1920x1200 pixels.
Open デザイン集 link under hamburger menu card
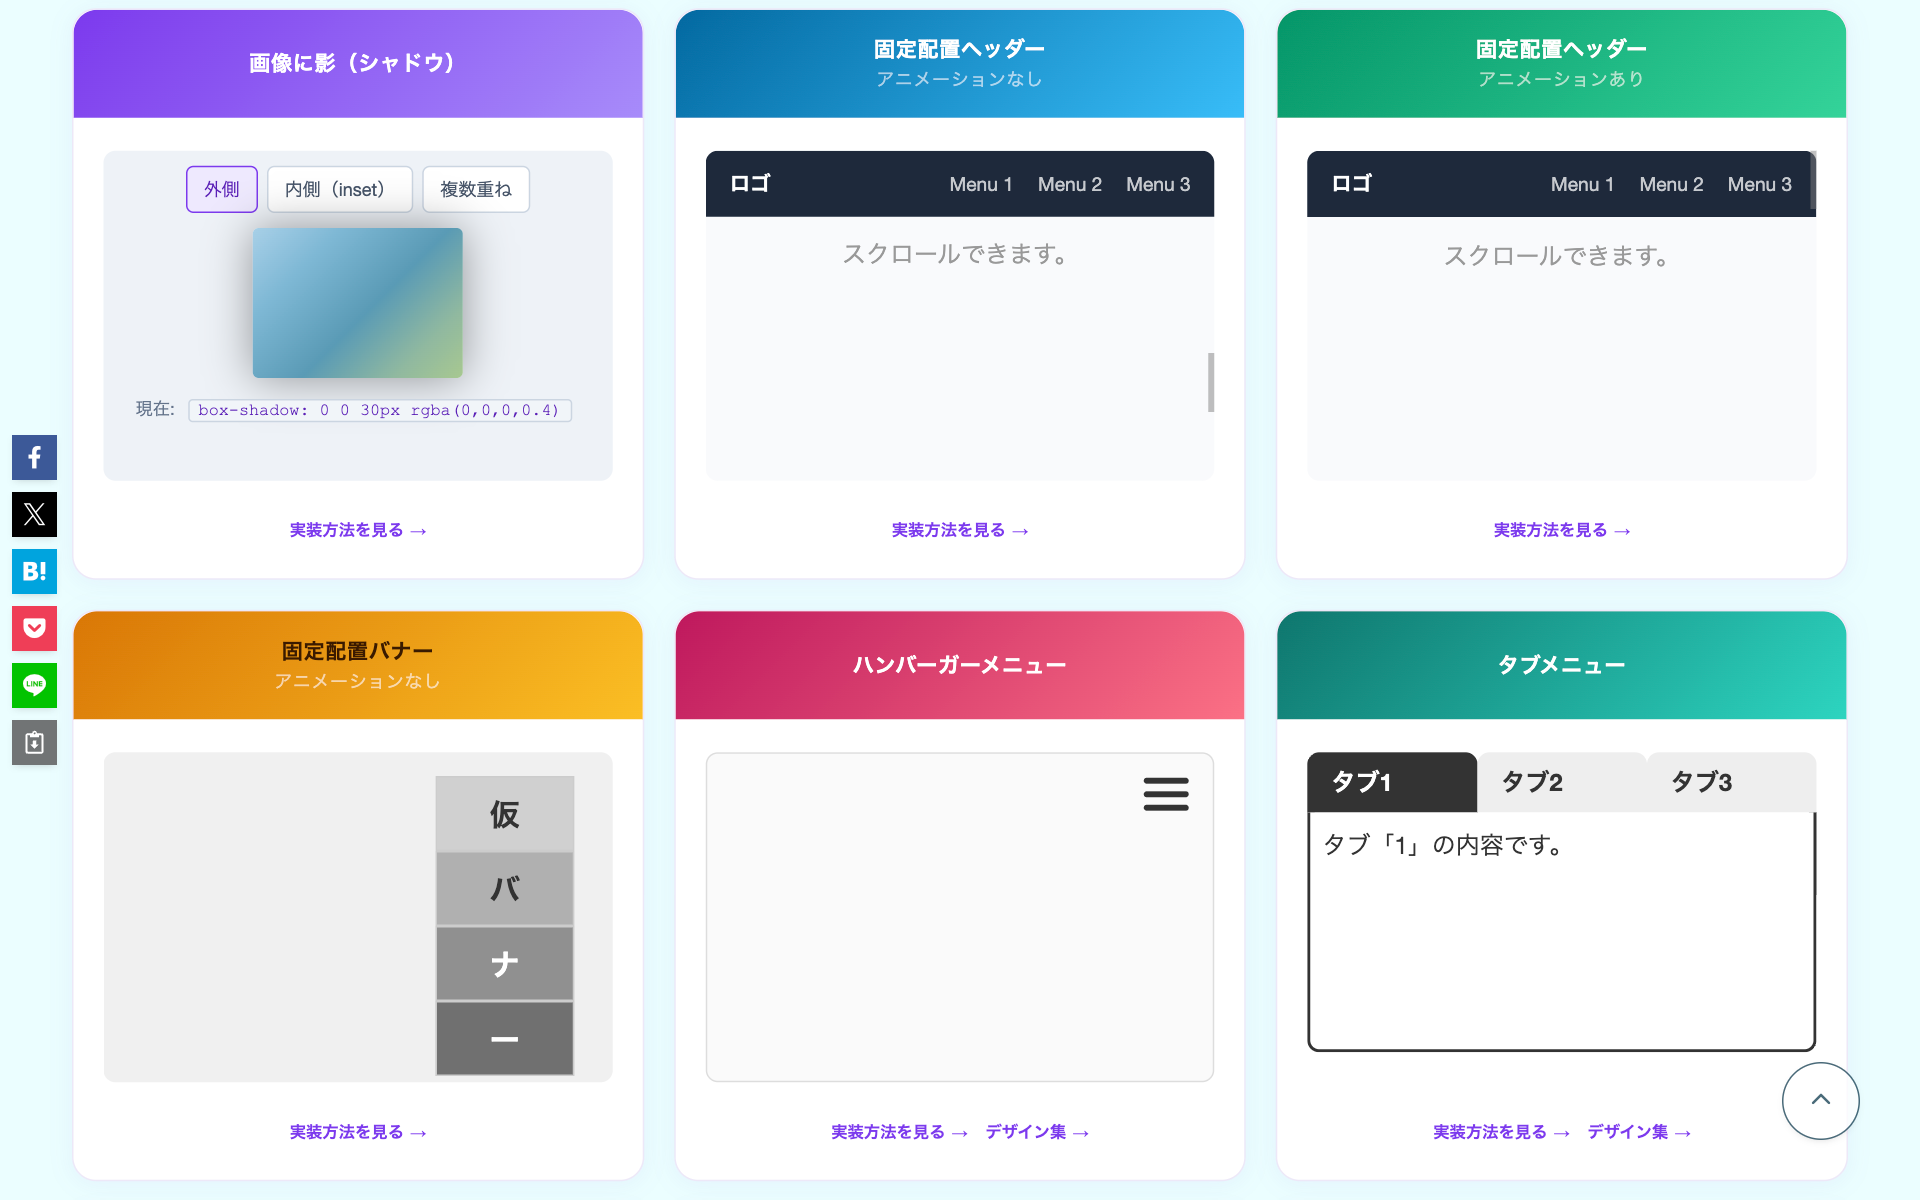click(1036, 1132)
